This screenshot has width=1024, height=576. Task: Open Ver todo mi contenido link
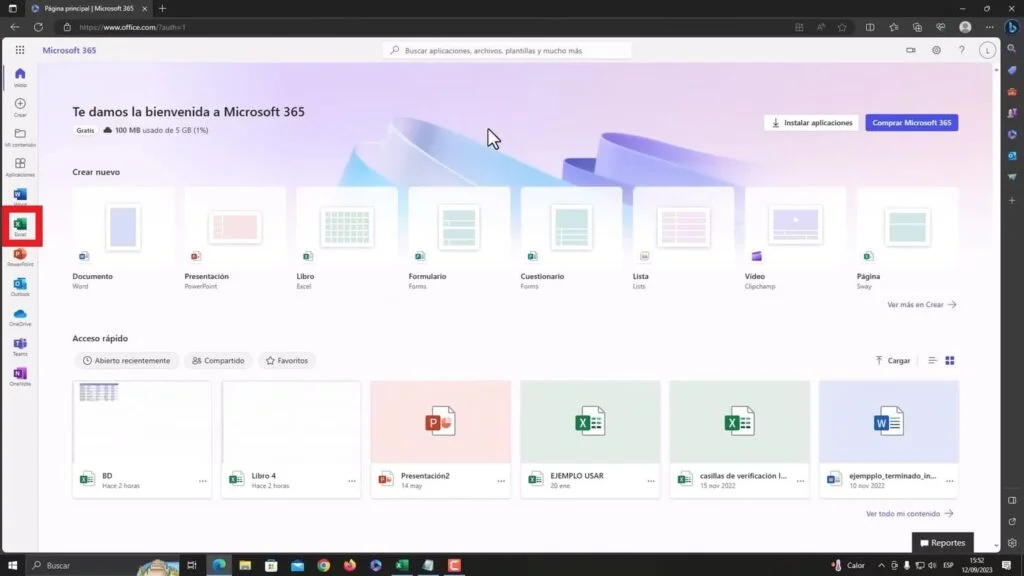(x=910, y=514)
